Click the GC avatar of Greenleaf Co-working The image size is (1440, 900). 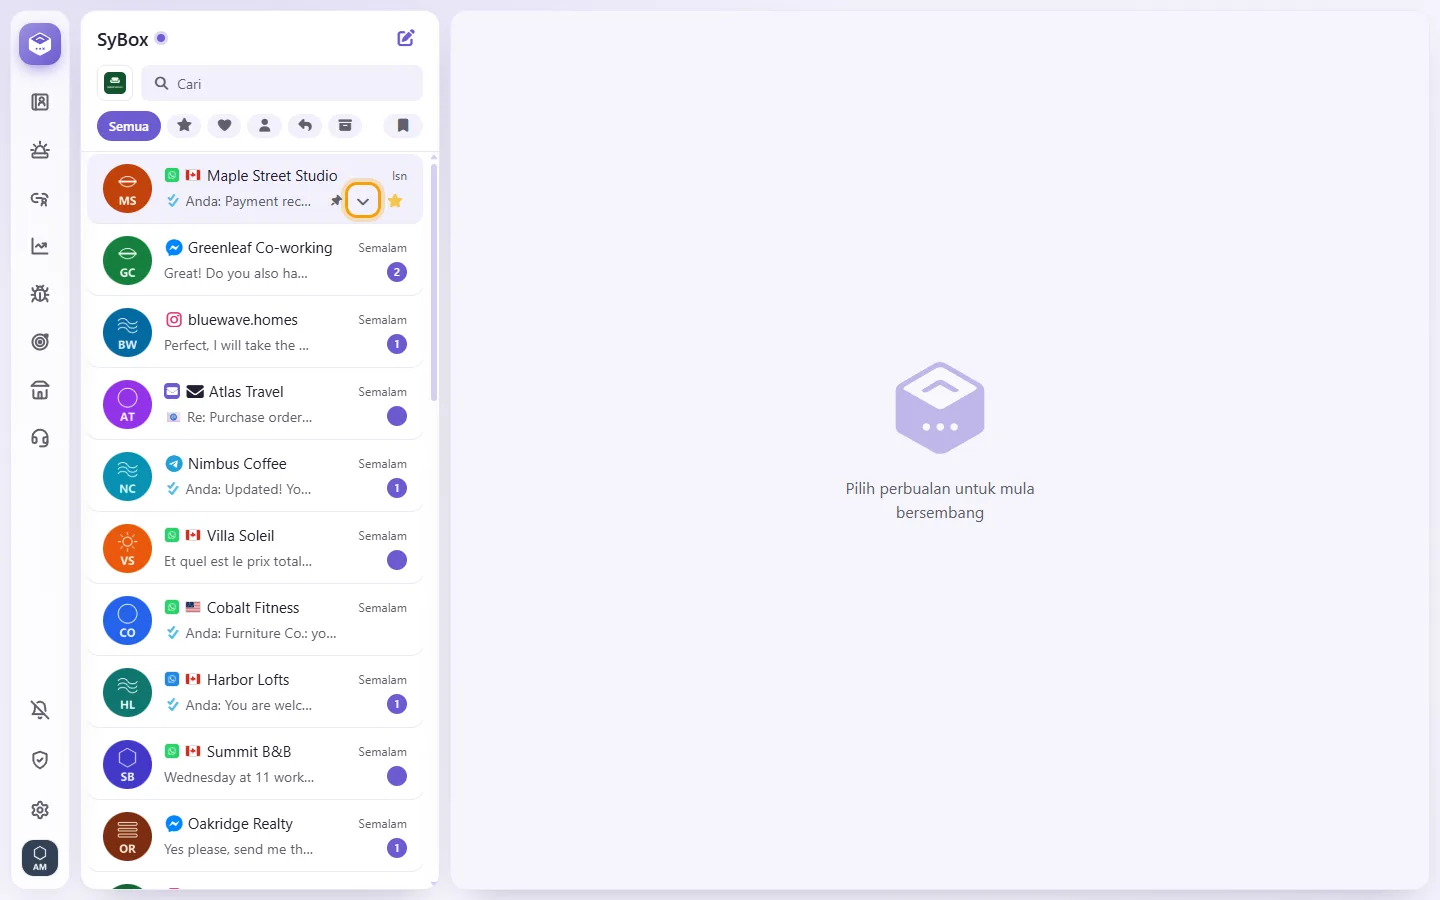(128, 261)
